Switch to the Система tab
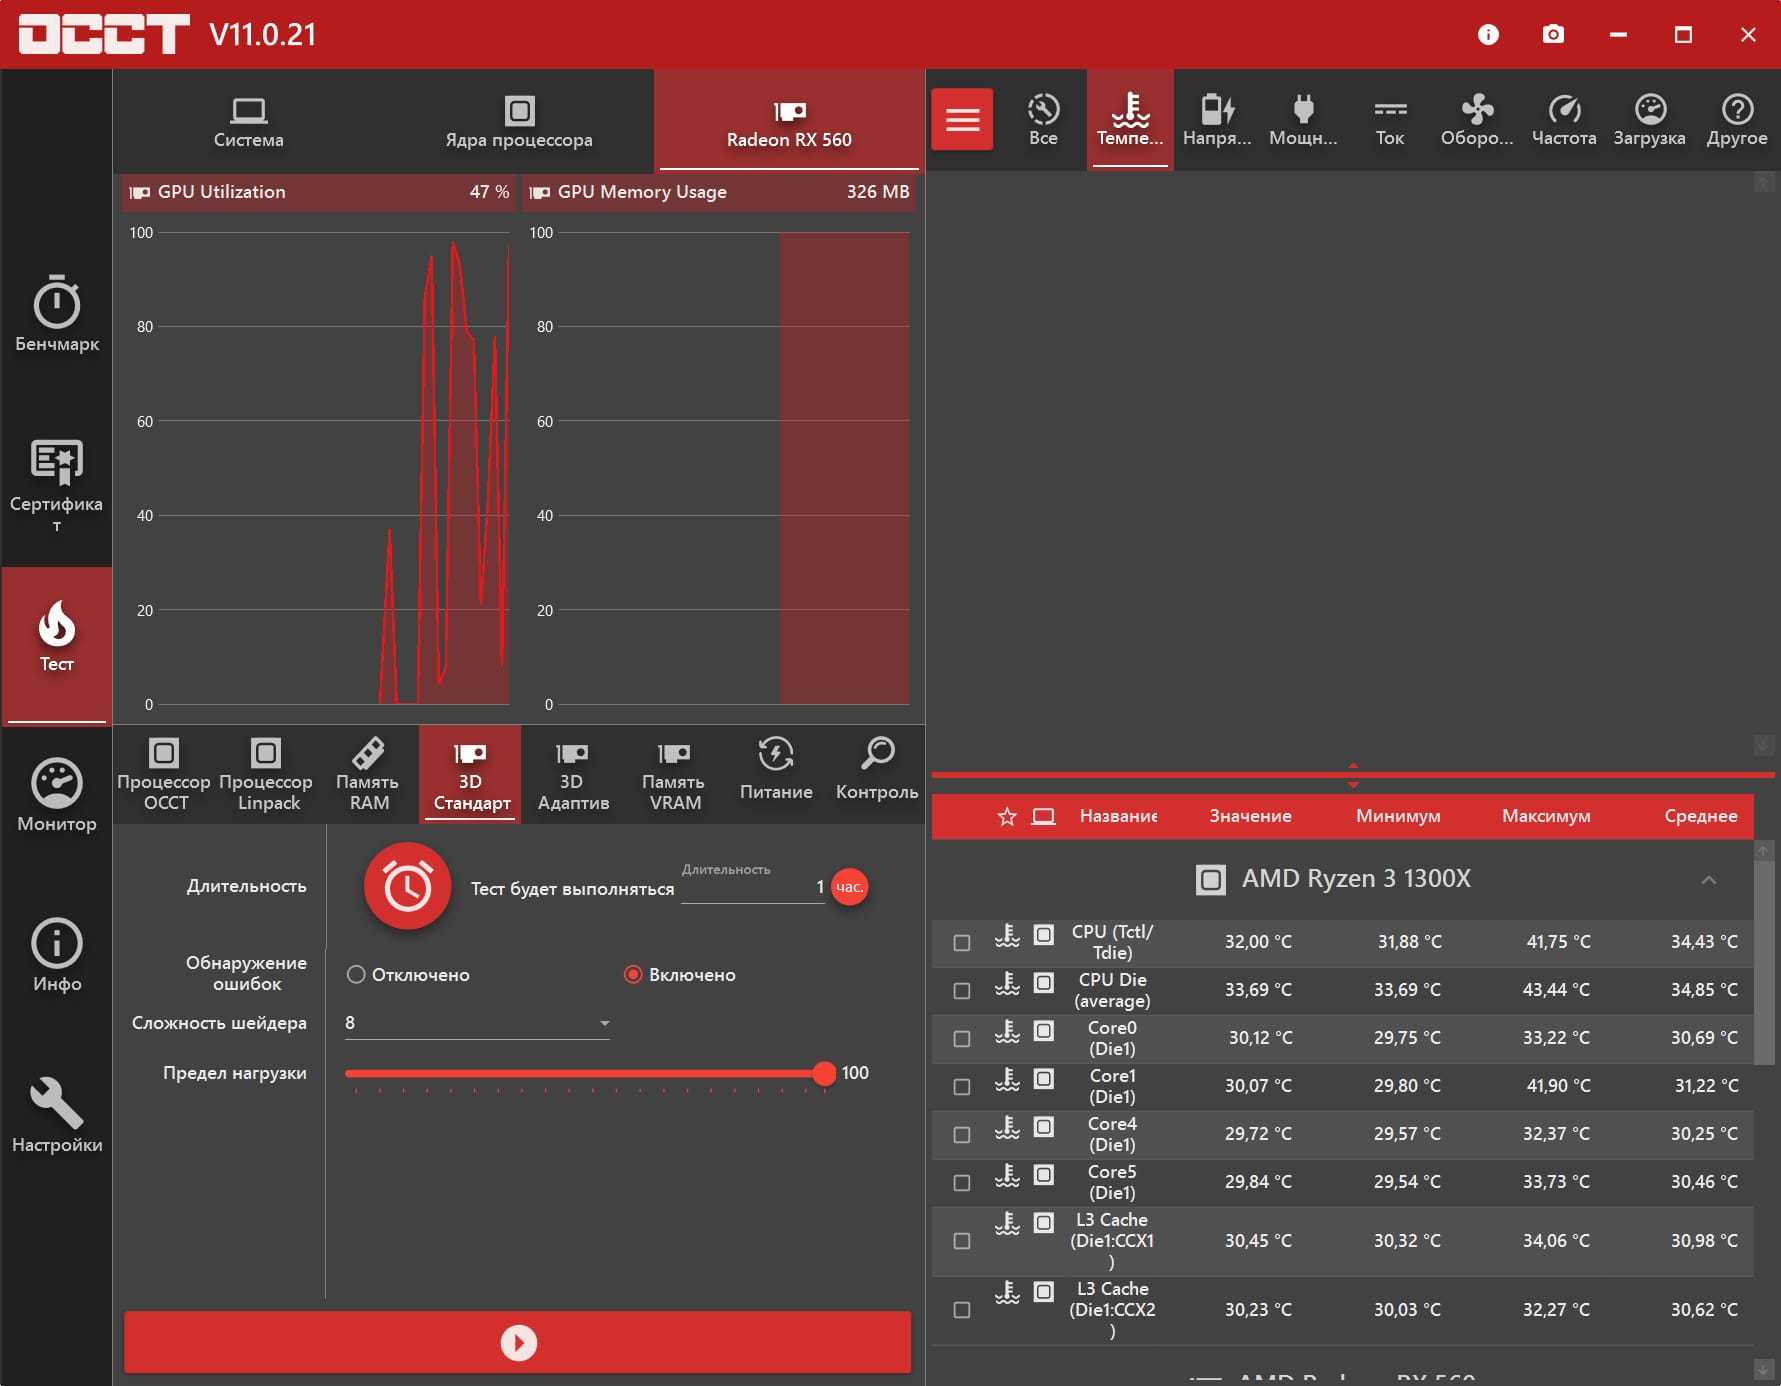Image resolution: width=1781 pixels, height=1386 pixels. [248, 121]
